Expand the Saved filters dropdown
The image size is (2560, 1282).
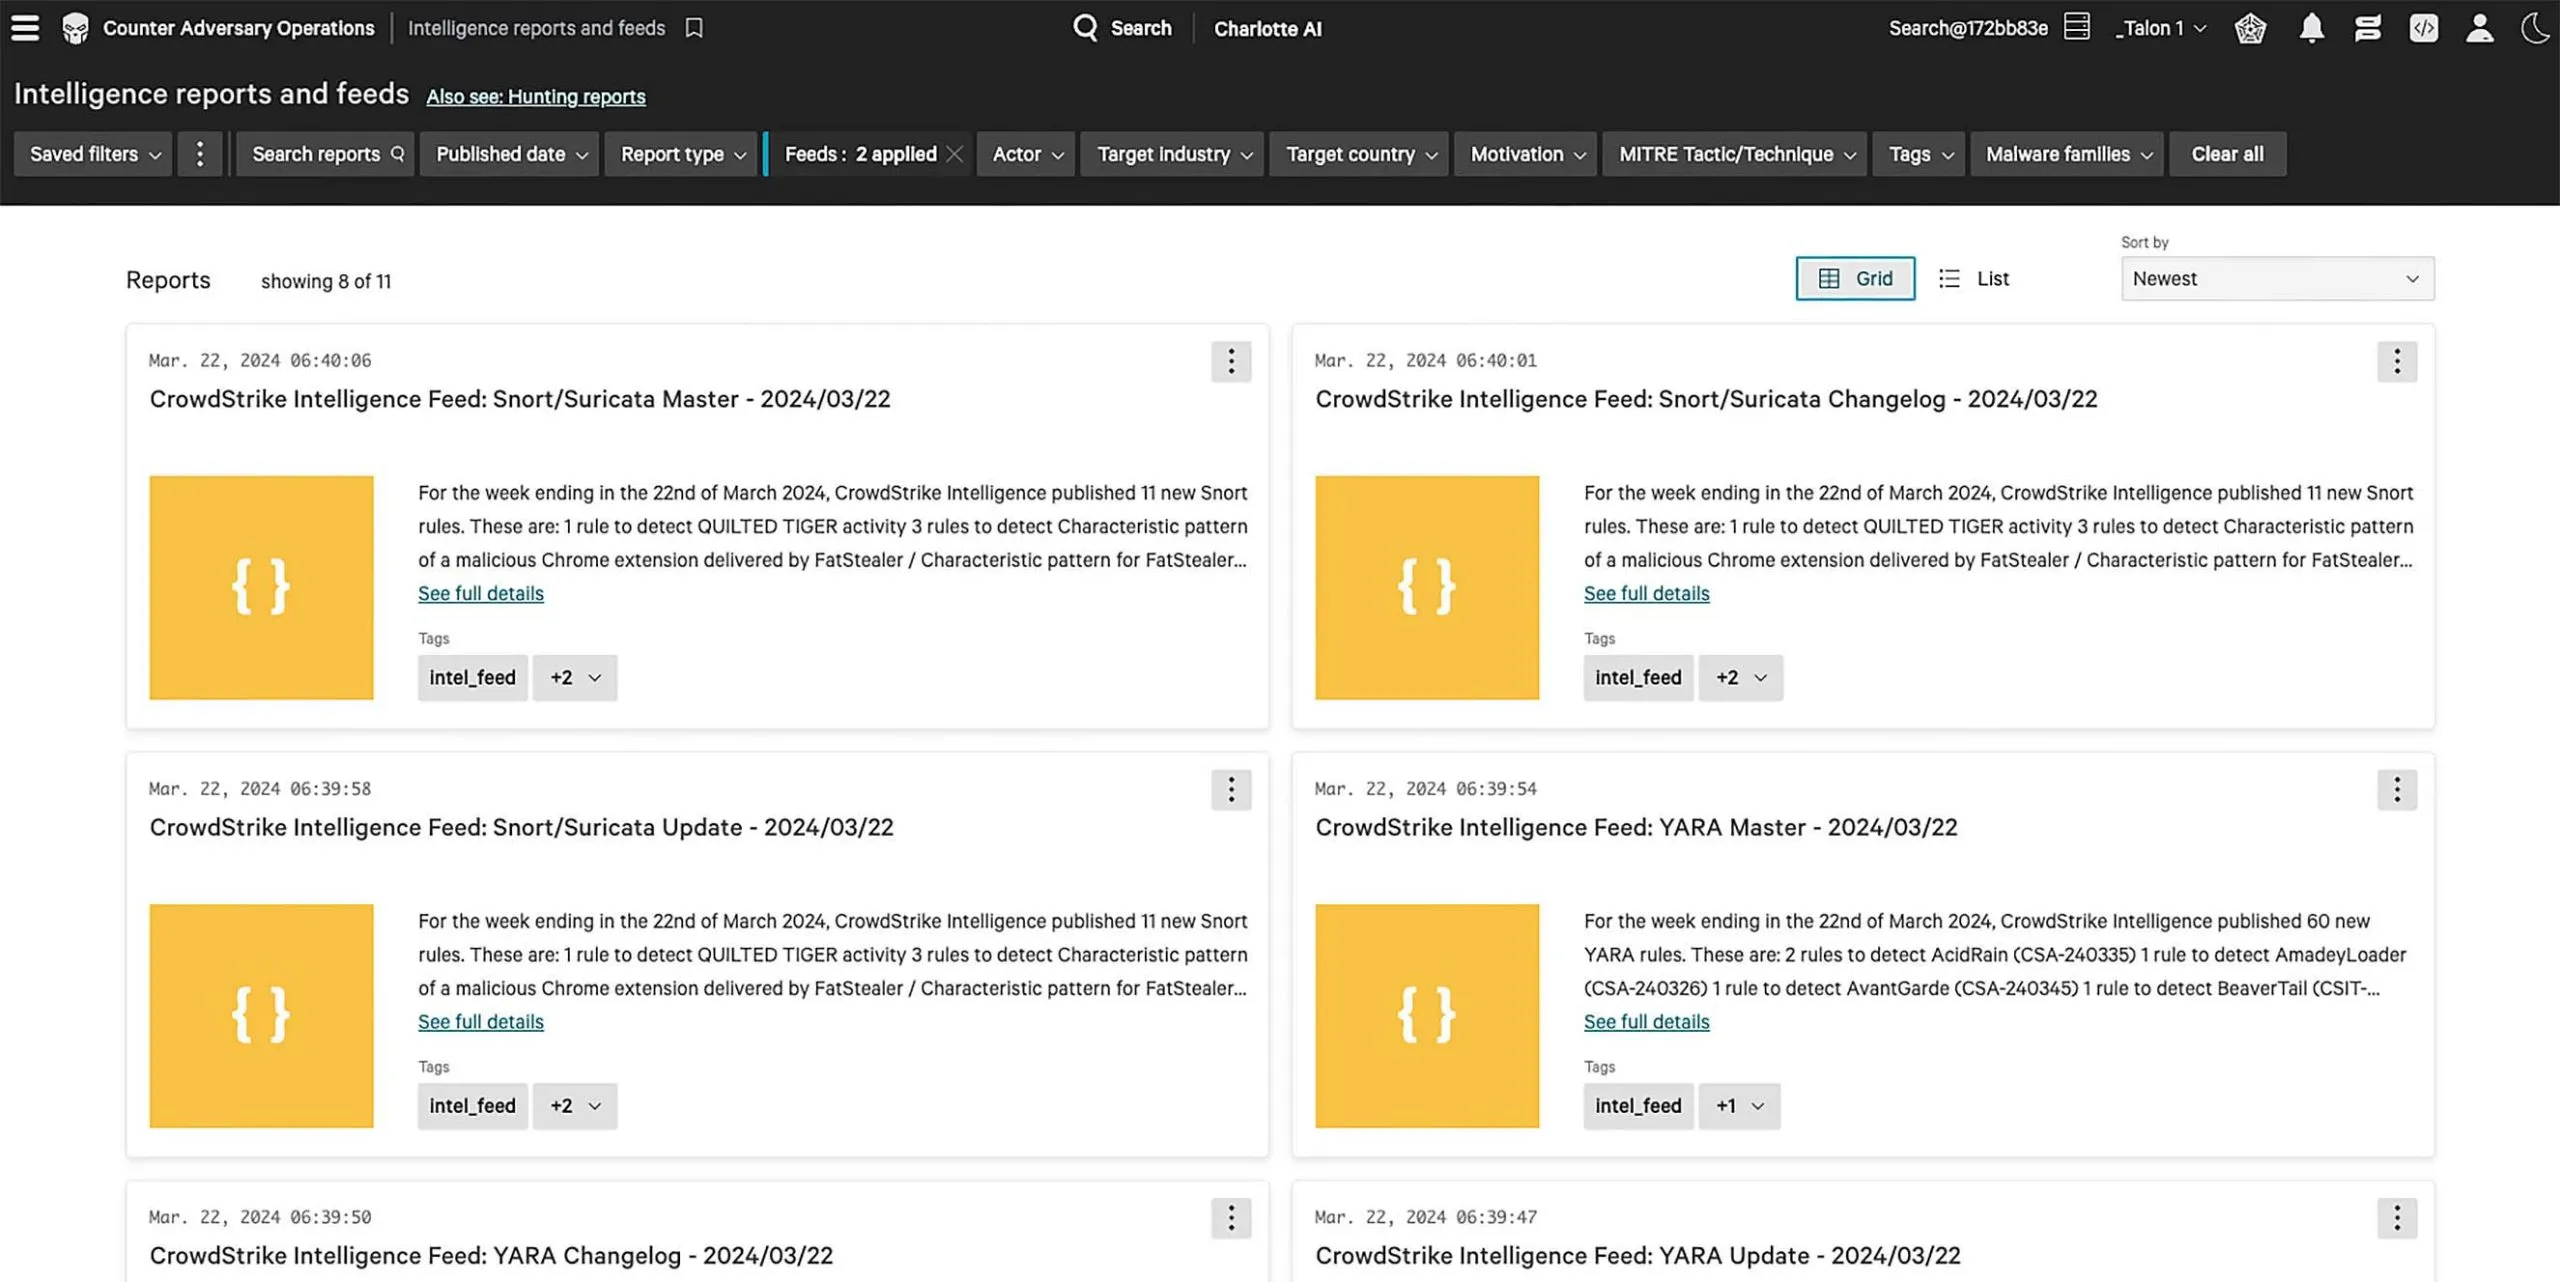(93, 154)
